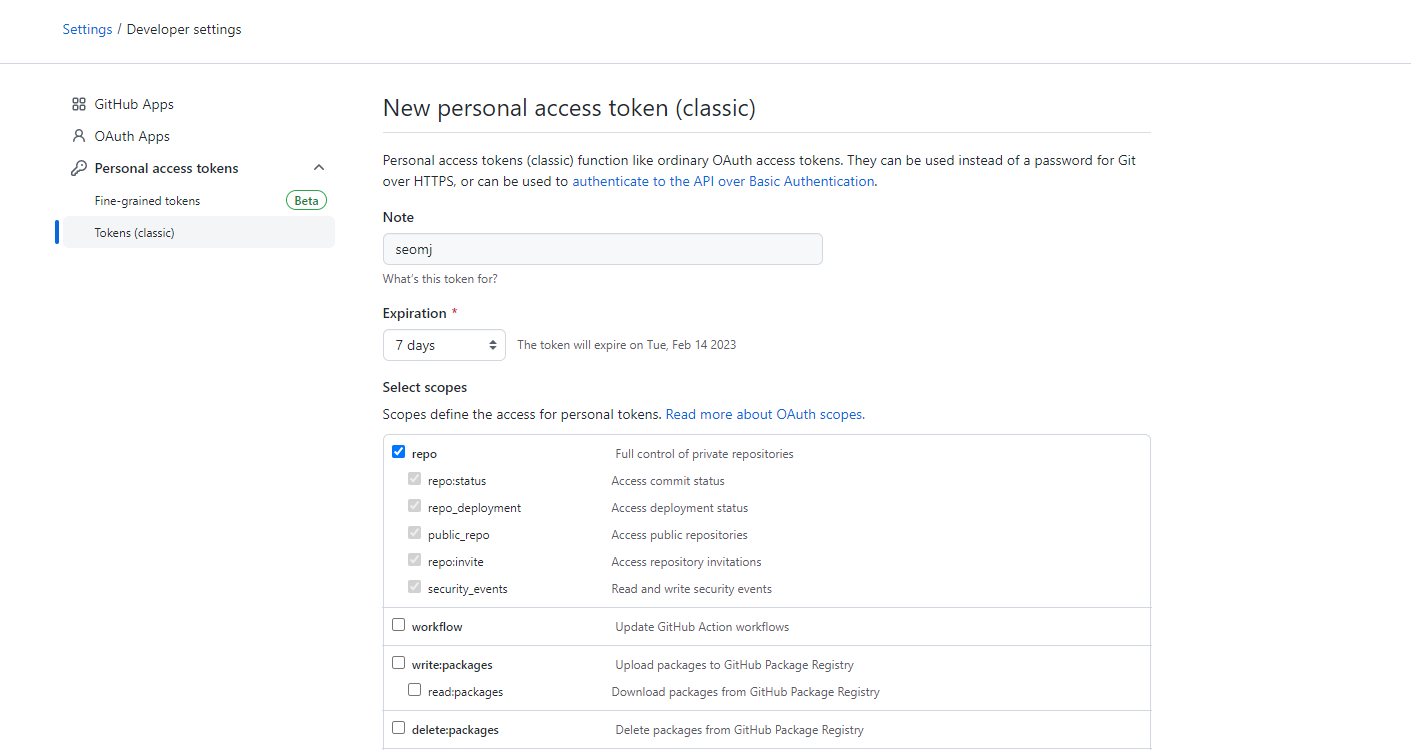Enable the write:packages scope checkbox

[x=399, y=663]
